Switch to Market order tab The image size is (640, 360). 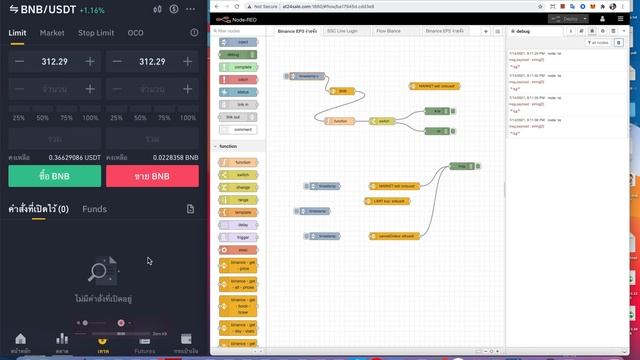tap(52, 33)
